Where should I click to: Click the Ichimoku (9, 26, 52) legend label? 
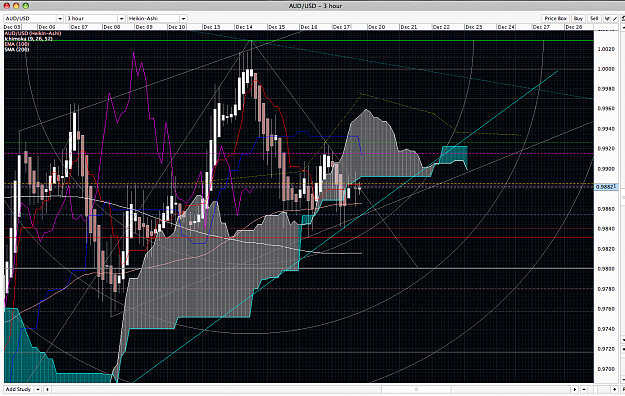click(x=28, y=39)
